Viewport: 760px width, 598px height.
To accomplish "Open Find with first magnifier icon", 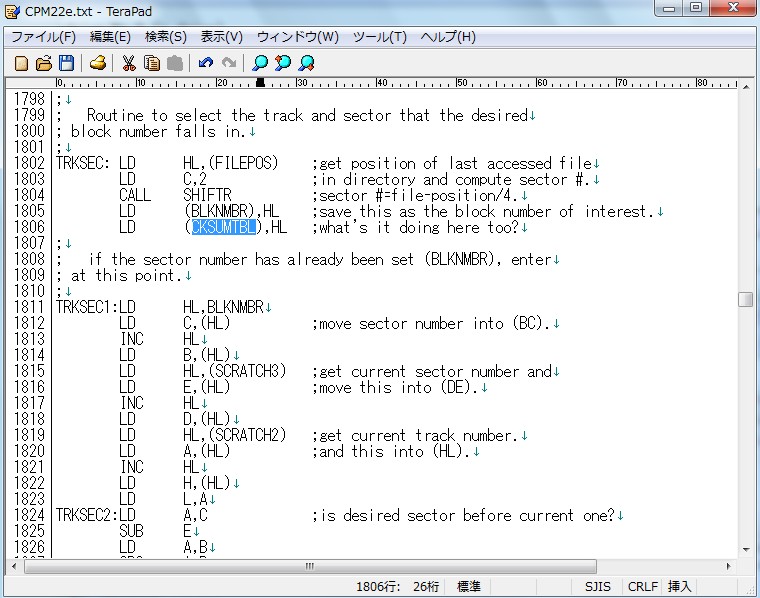I will tap(260, 63).
